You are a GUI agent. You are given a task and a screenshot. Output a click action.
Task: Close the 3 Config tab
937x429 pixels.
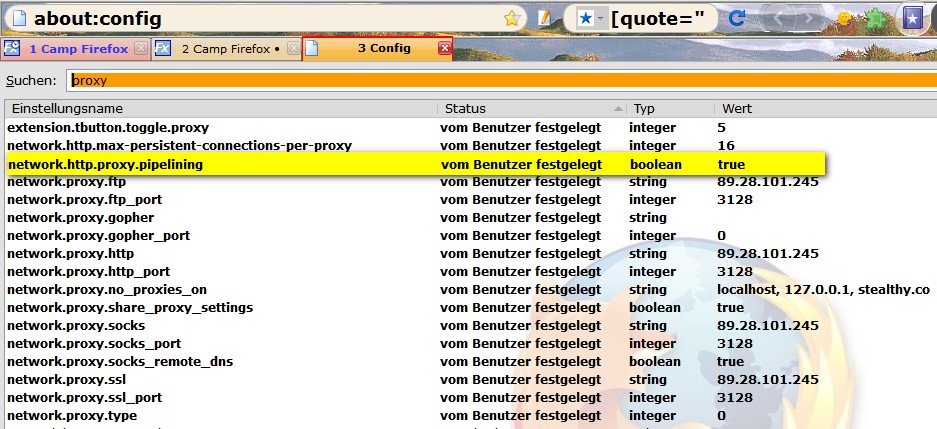click(x=445, y=48)
